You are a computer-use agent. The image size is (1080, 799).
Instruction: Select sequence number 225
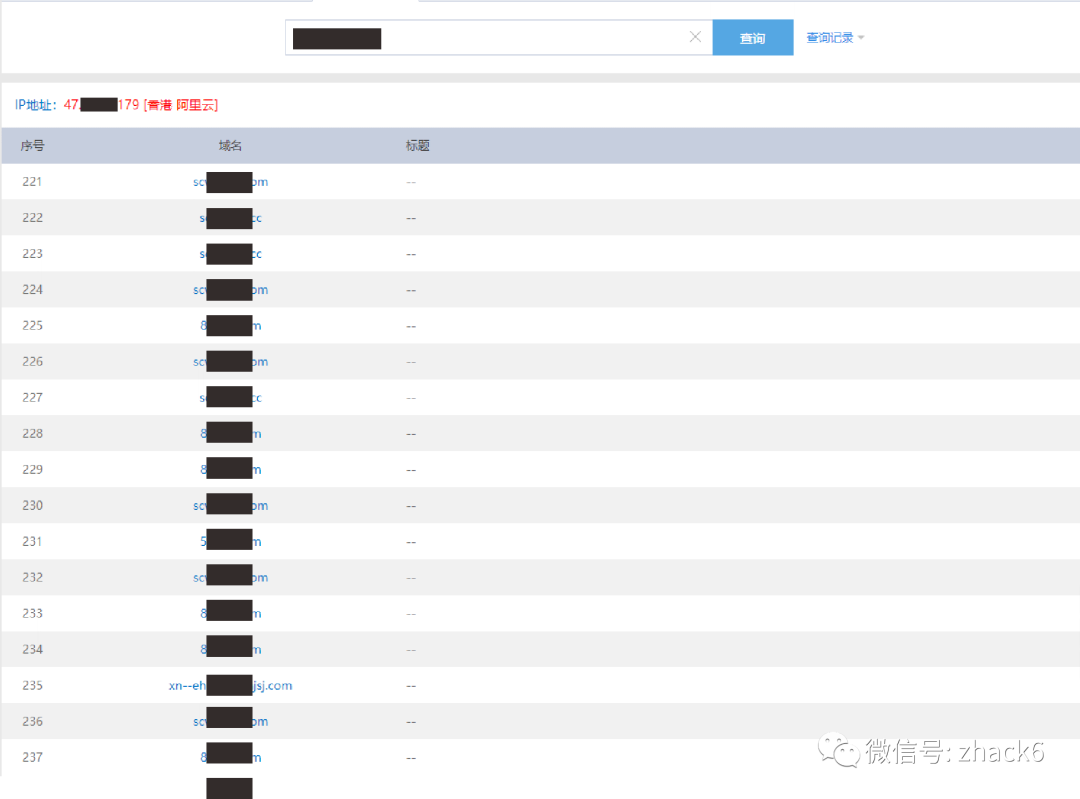(x=32, y=325)
